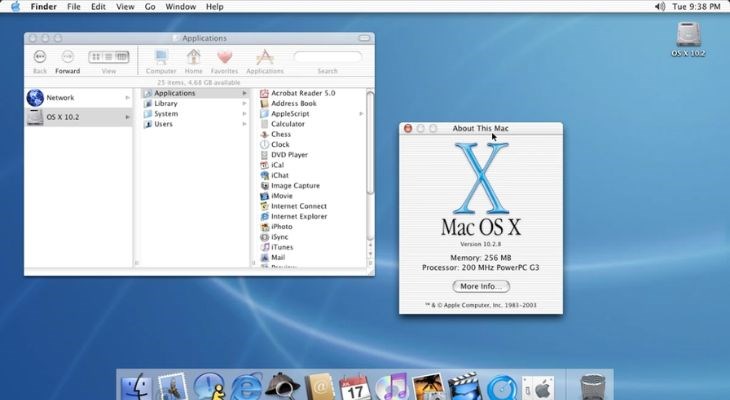Expand the AppleScript folder arrow
730x400 pixels.
(361, 114)
